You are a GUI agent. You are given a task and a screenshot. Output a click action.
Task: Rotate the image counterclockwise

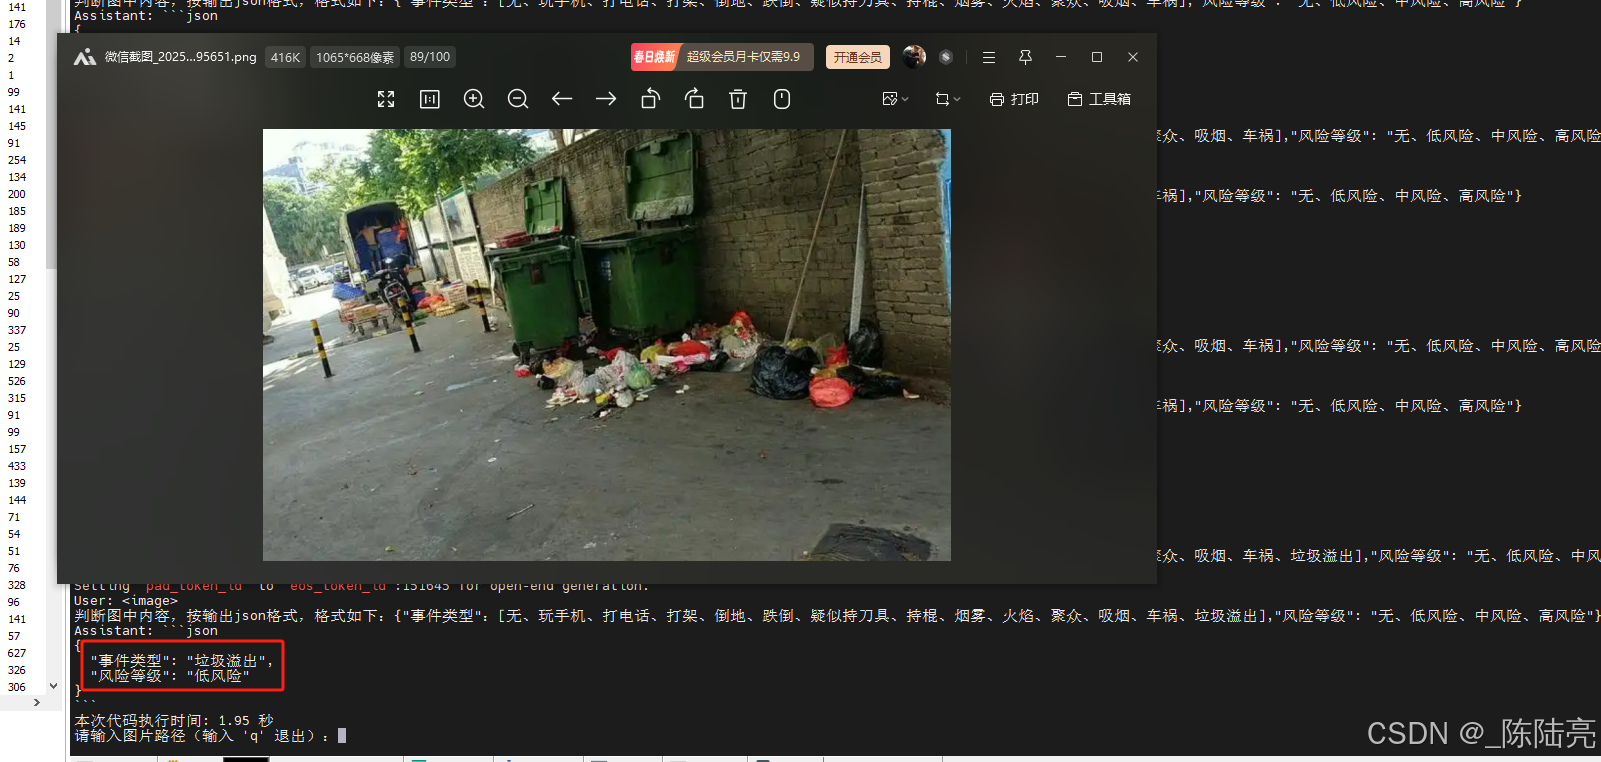(650, 99)
